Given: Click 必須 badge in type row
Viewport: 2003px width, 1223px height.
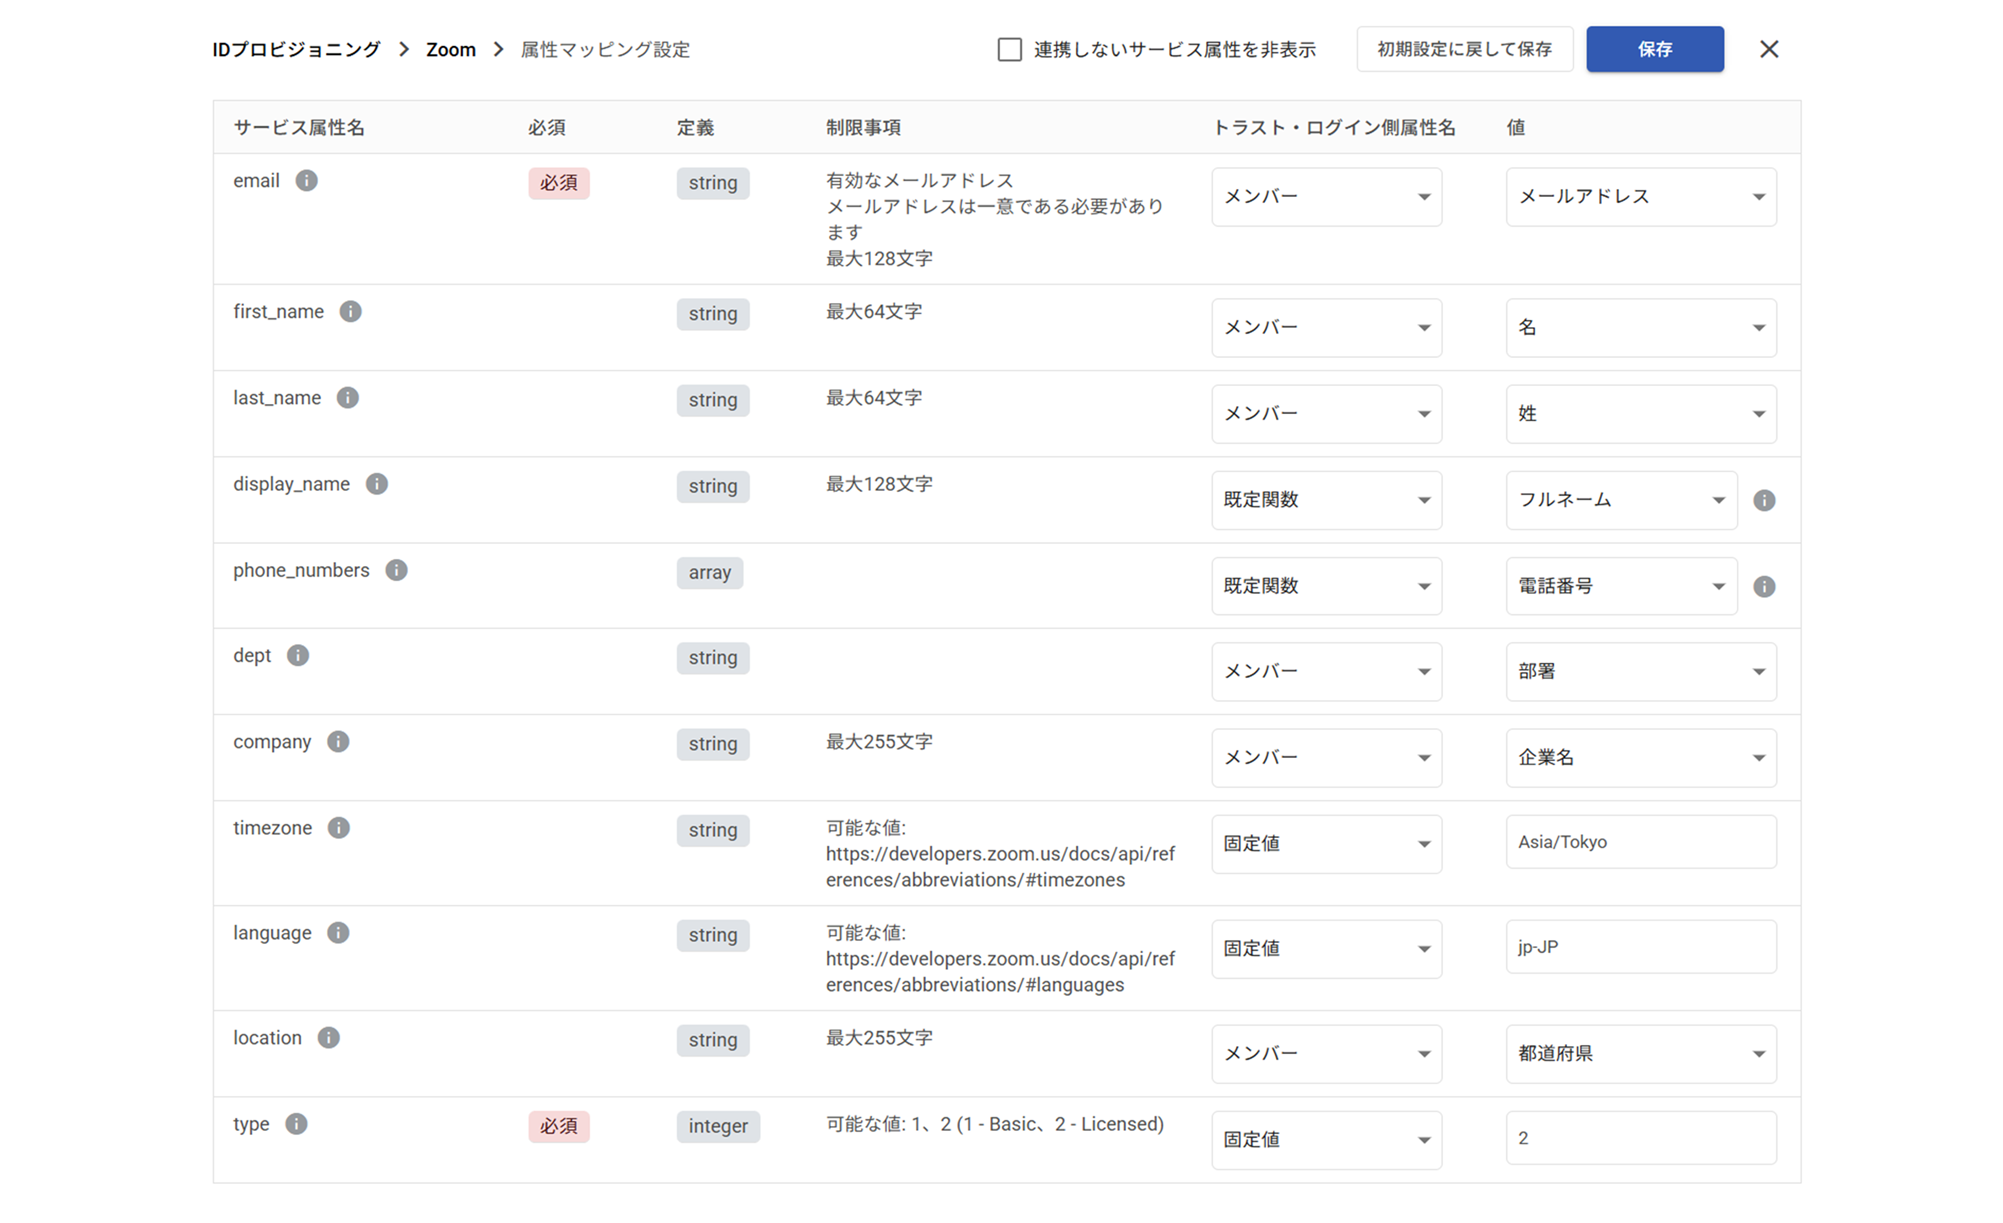Looking at the screenshot, I should (x=559, y=1126).
